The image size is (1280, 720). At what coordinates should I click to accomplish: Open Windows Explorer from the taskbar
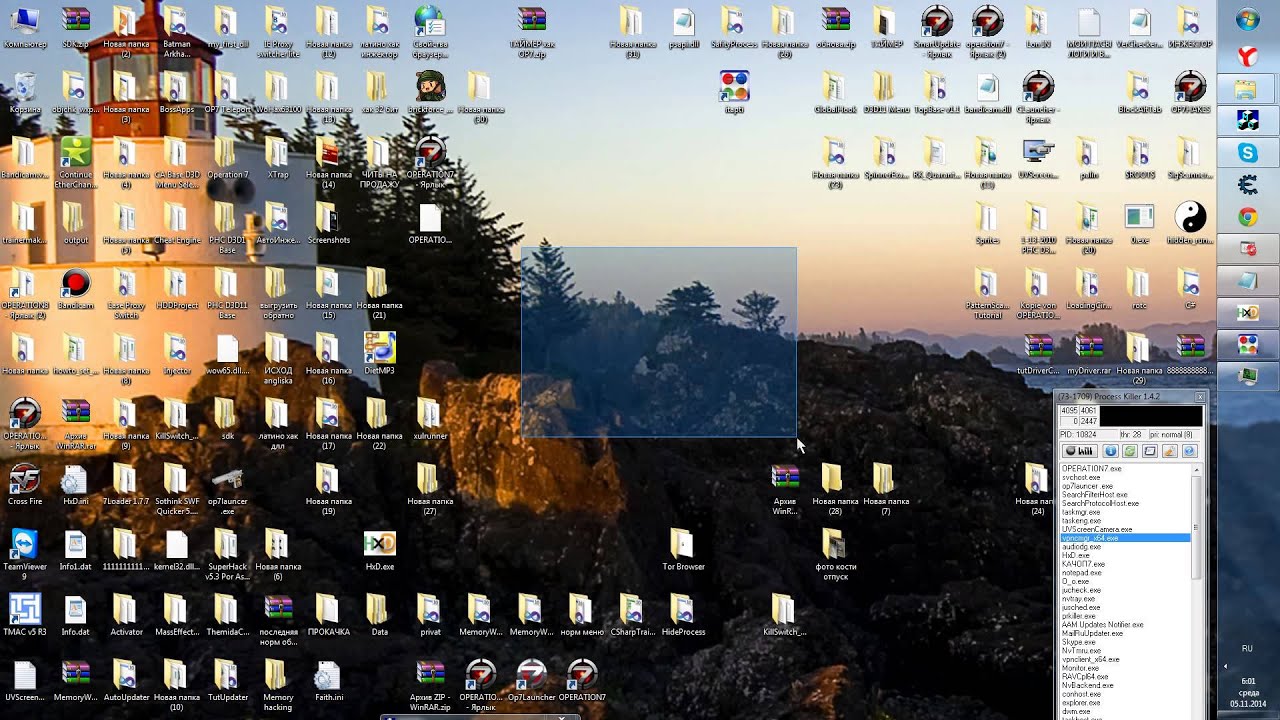(x=1247, y=90)
